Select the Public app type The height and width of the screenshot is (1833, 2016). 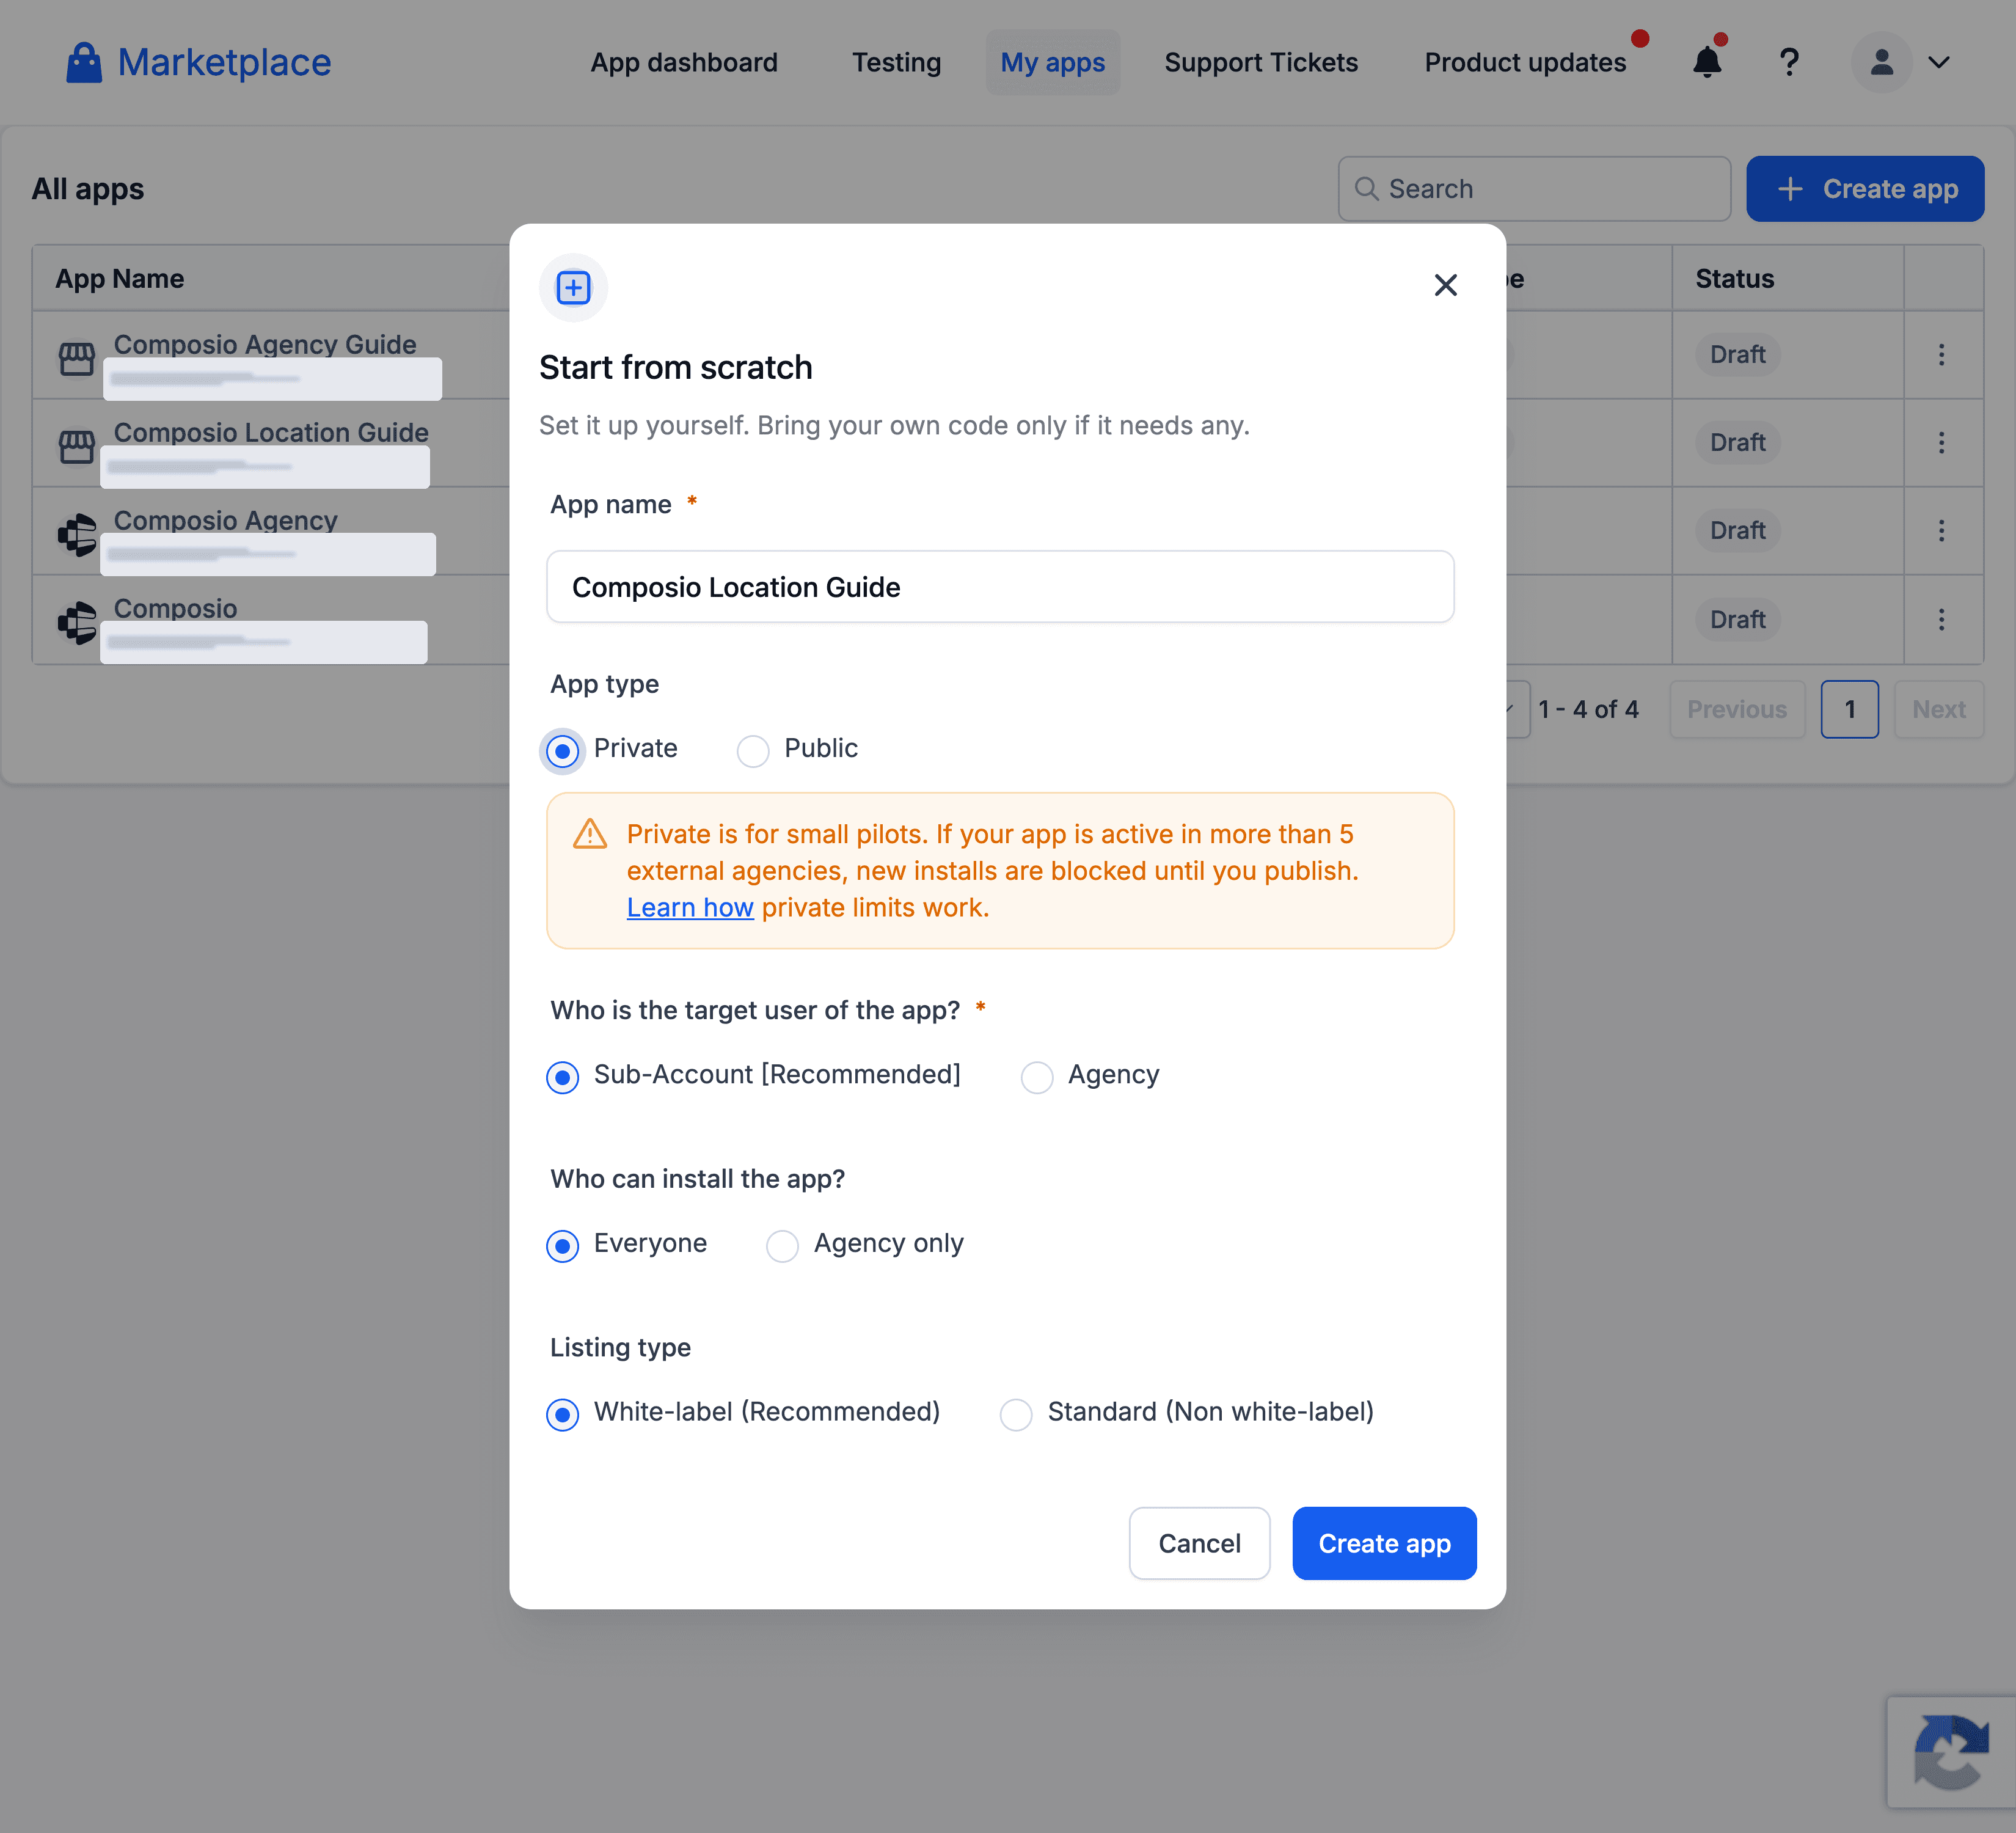point(753,750)
